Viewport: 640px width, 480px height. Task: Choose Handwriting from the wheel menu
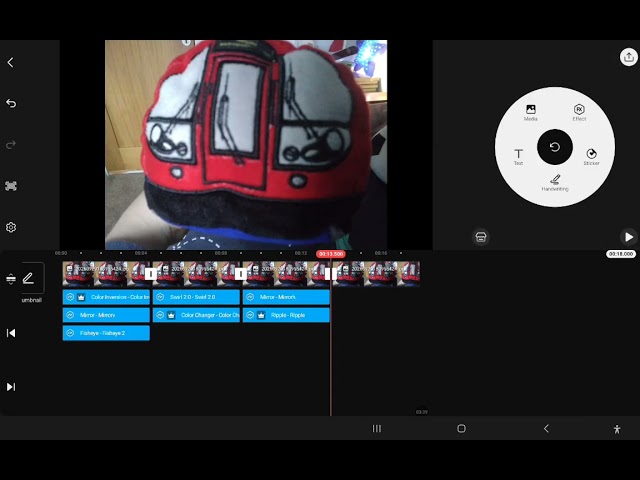tap(555, 183)
